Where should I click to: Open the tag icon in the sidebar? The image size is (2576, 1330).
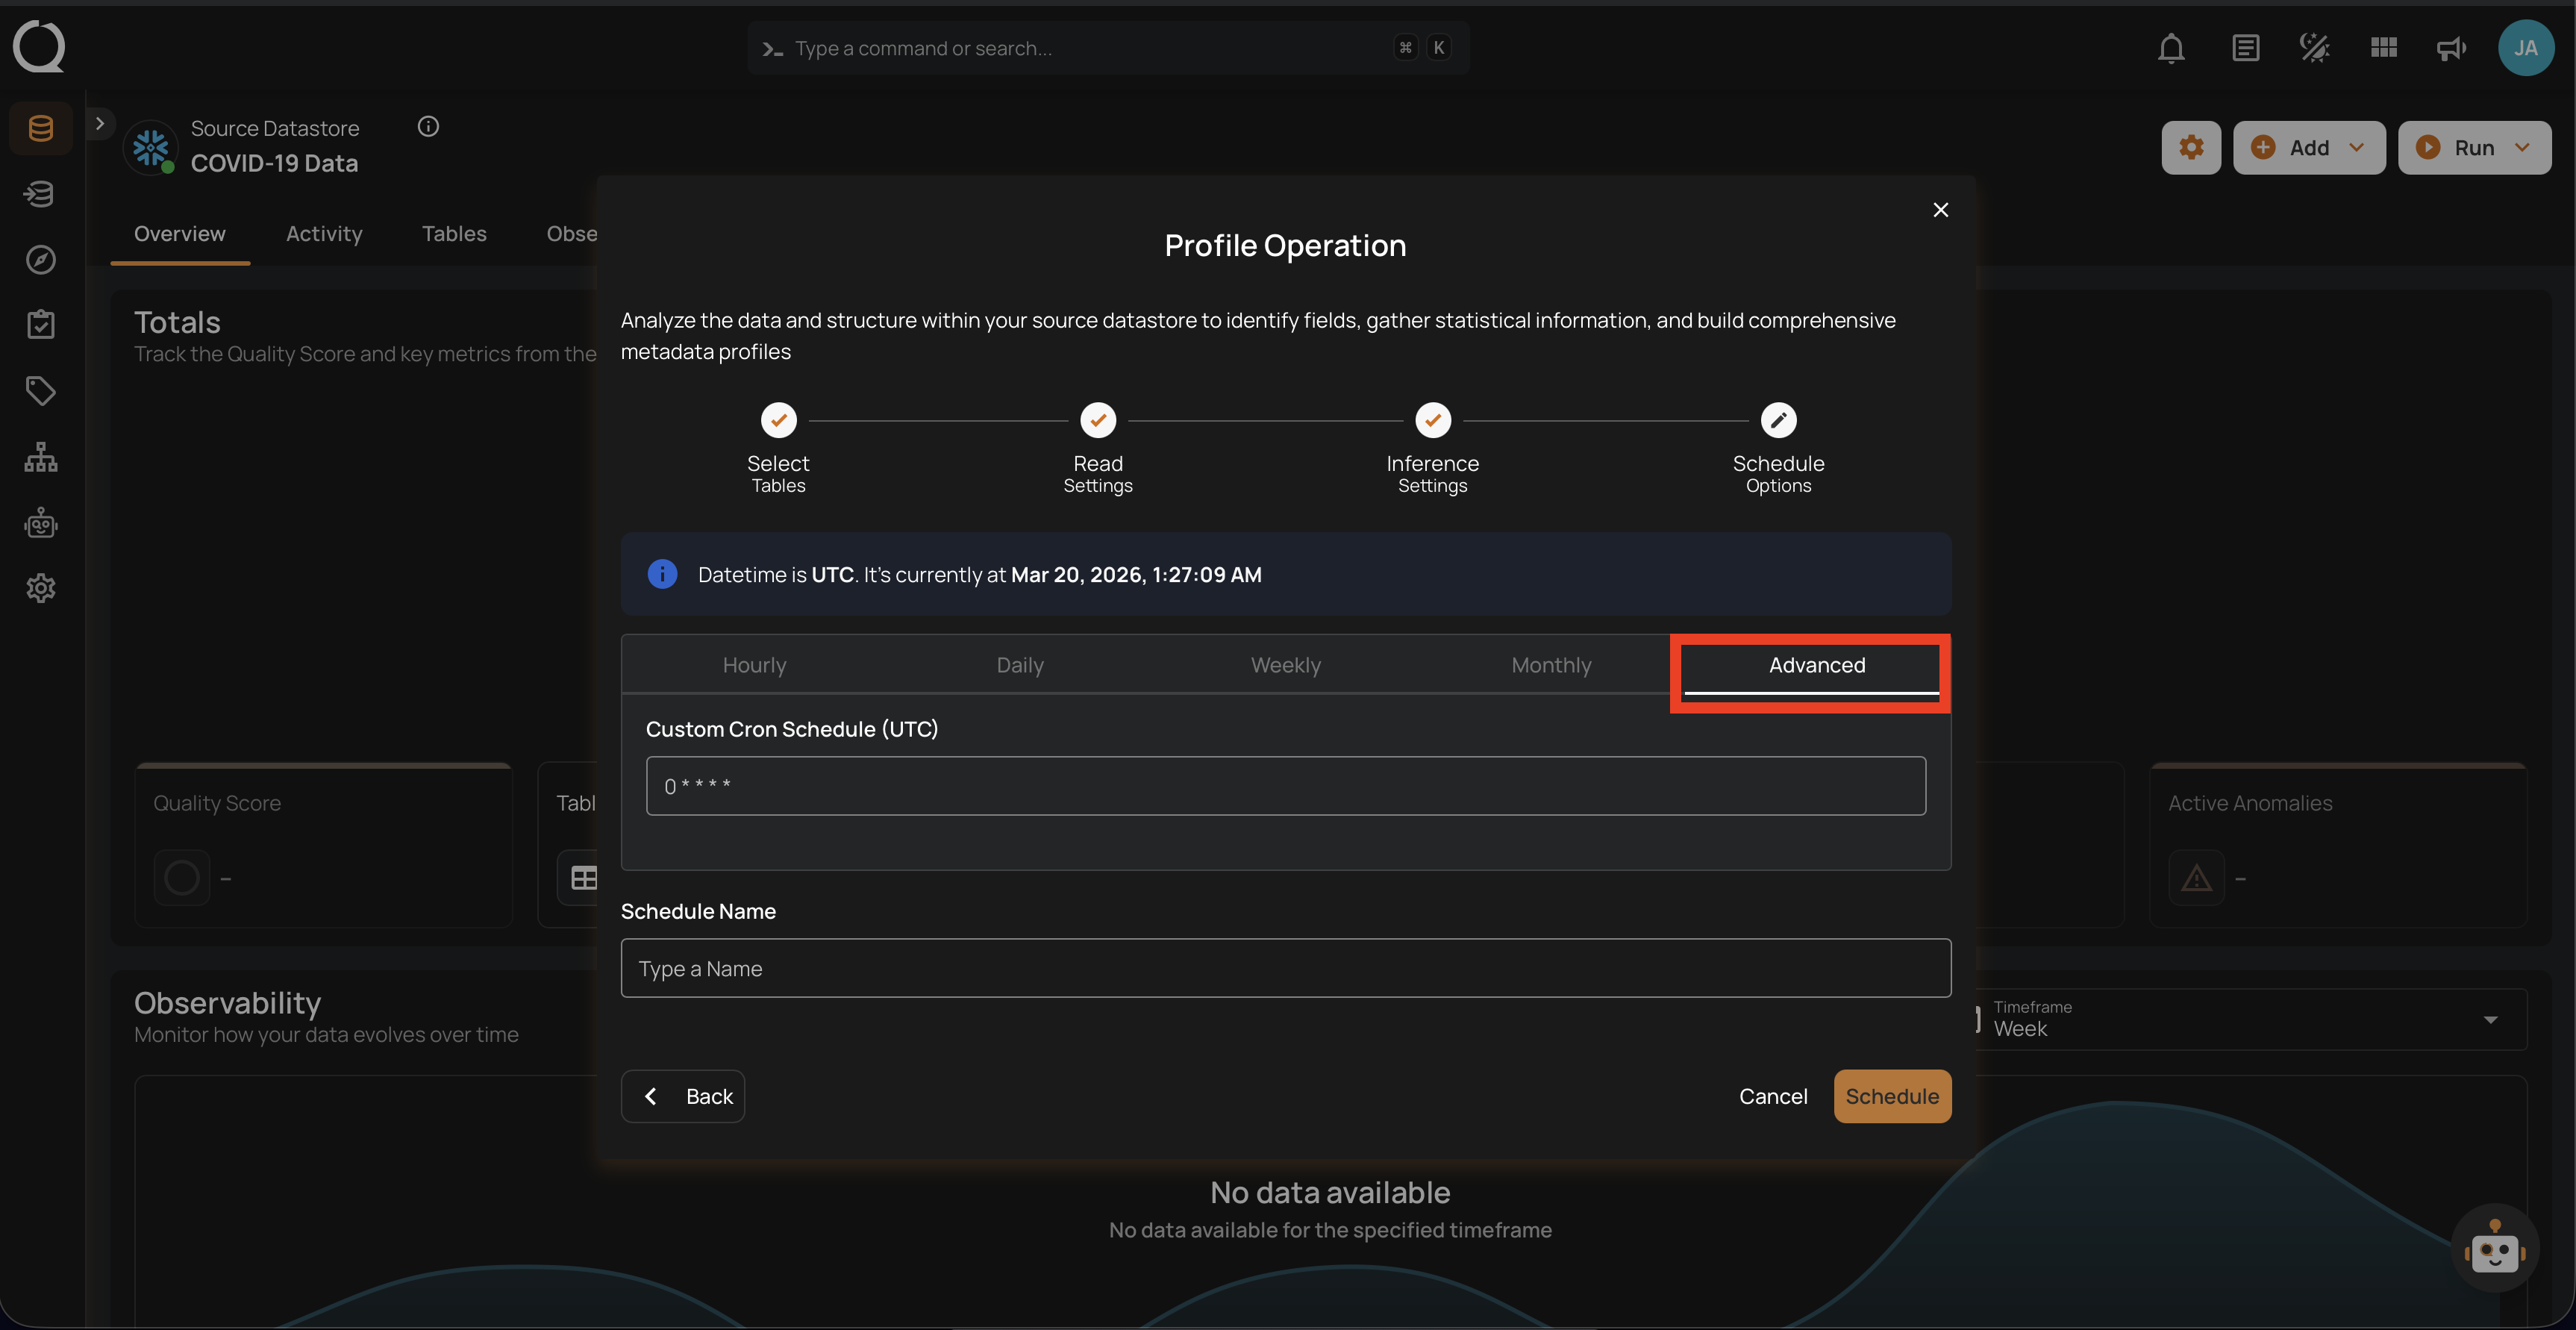coord(40,390)
